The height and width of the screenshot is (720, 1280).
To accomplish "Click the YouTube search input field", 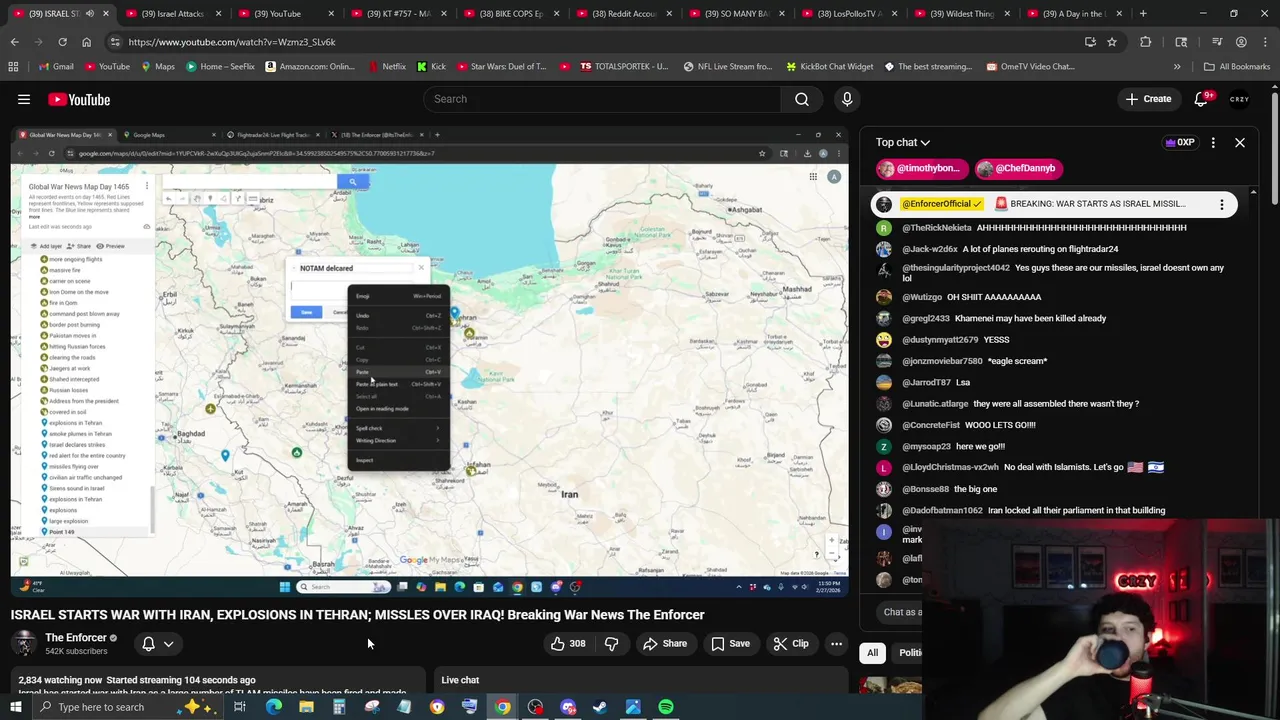I will 602,99.
